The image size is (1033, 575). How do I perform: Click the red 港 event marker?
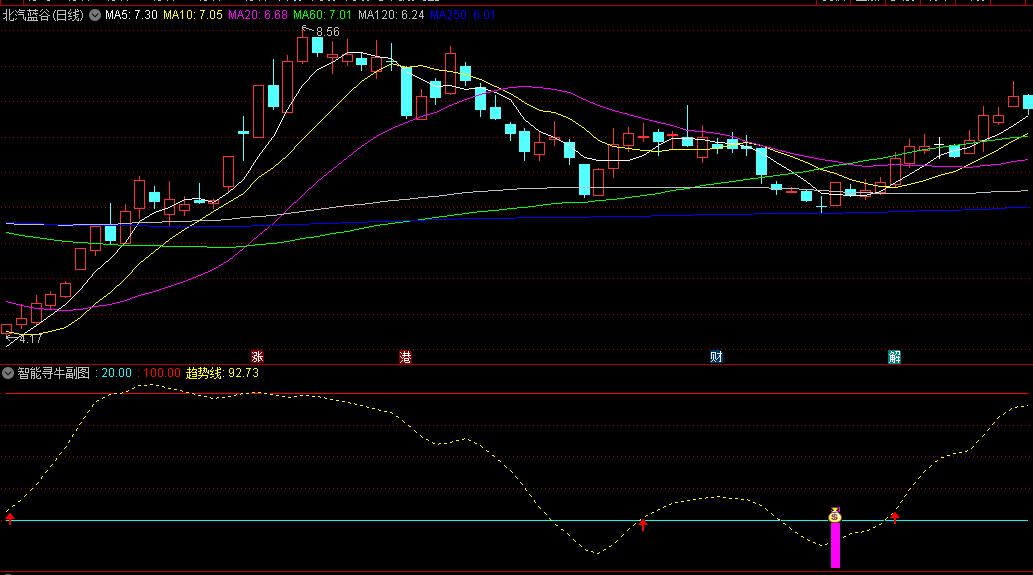pos(406,356)
